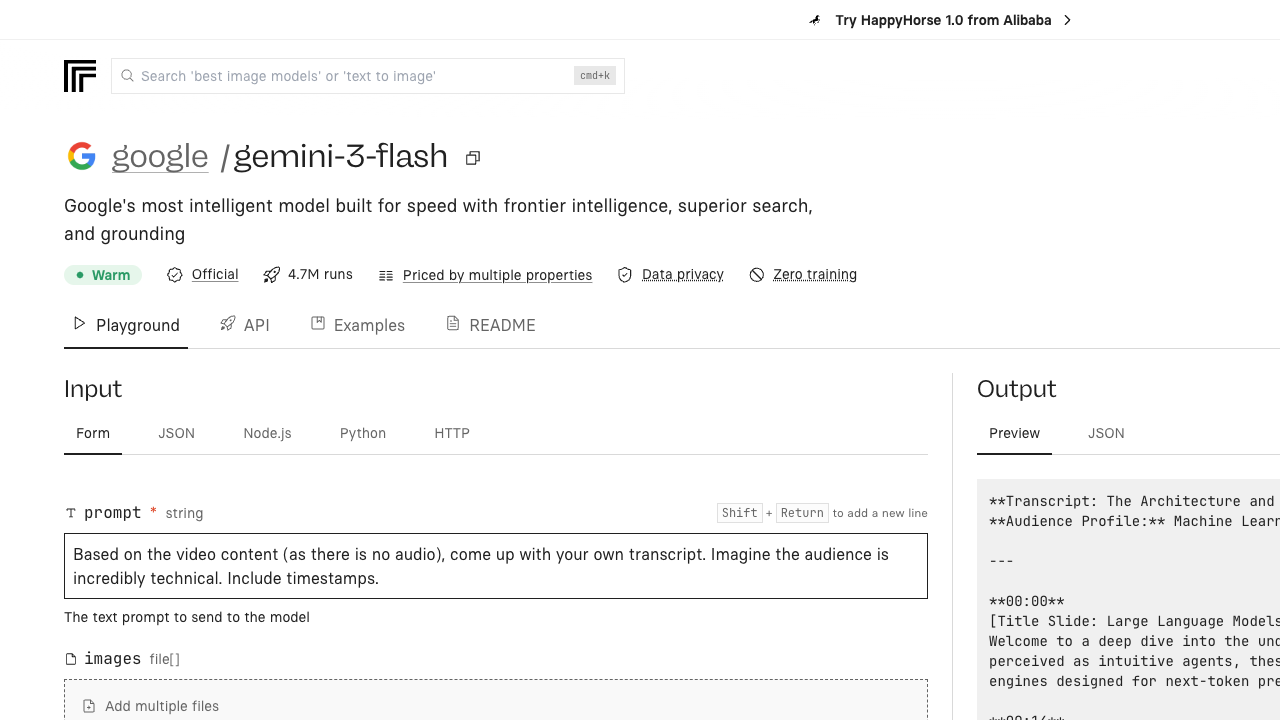Open the Zero training link
Image resolution: width=1280 pixels, height=720 pixels.
pyautogui.click(x=815, y=274)
